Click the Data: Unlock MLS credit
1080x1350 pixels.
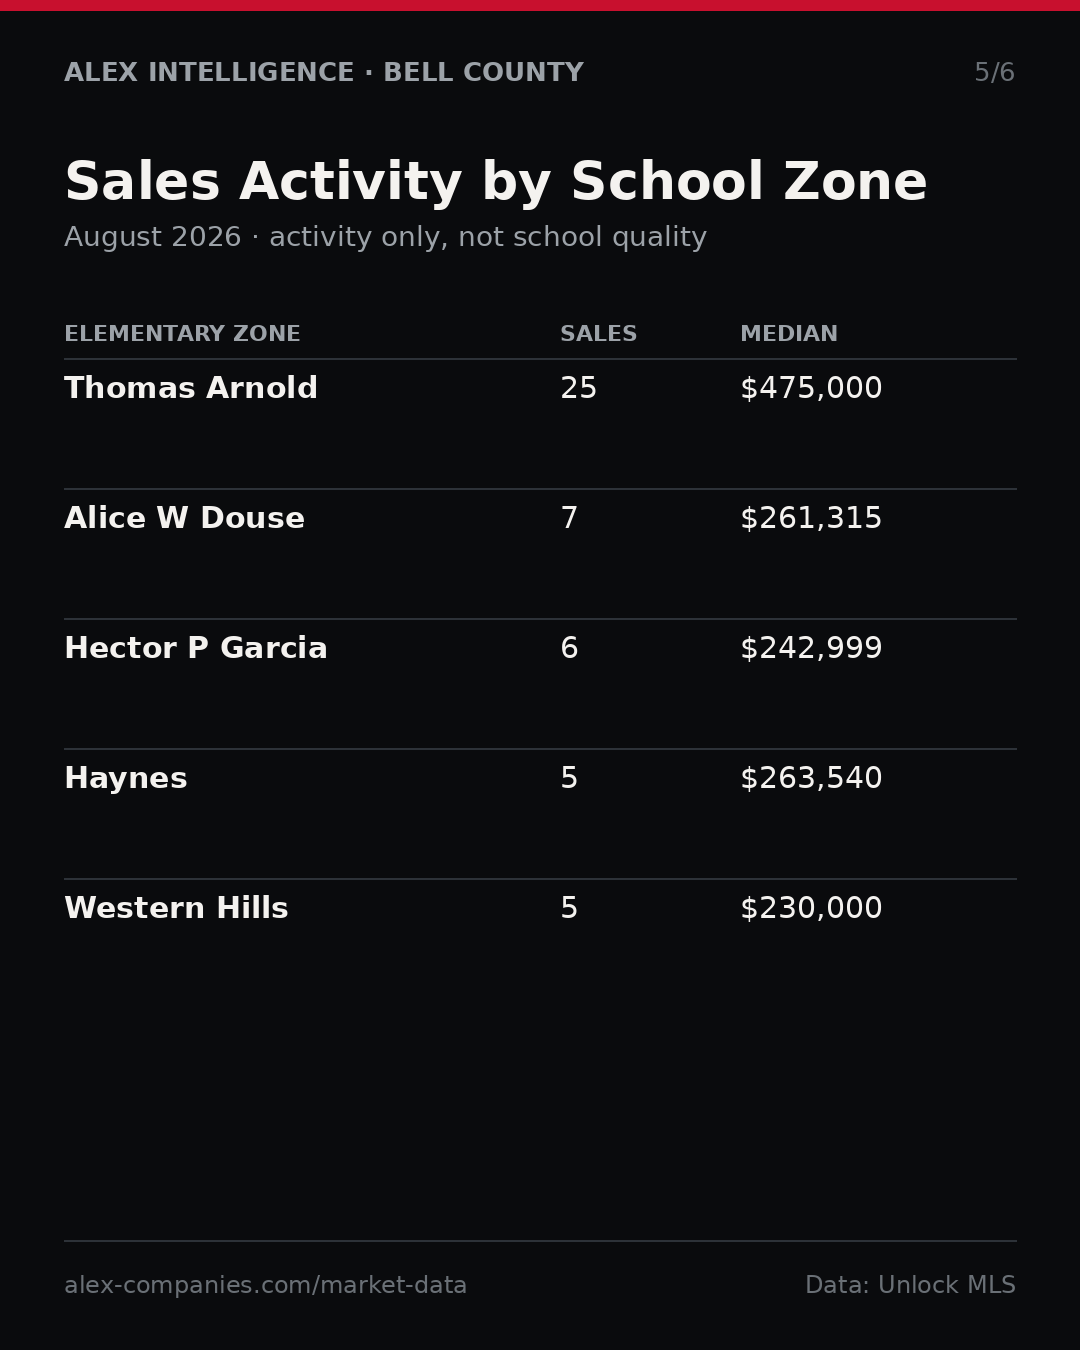pos(910,1286)
